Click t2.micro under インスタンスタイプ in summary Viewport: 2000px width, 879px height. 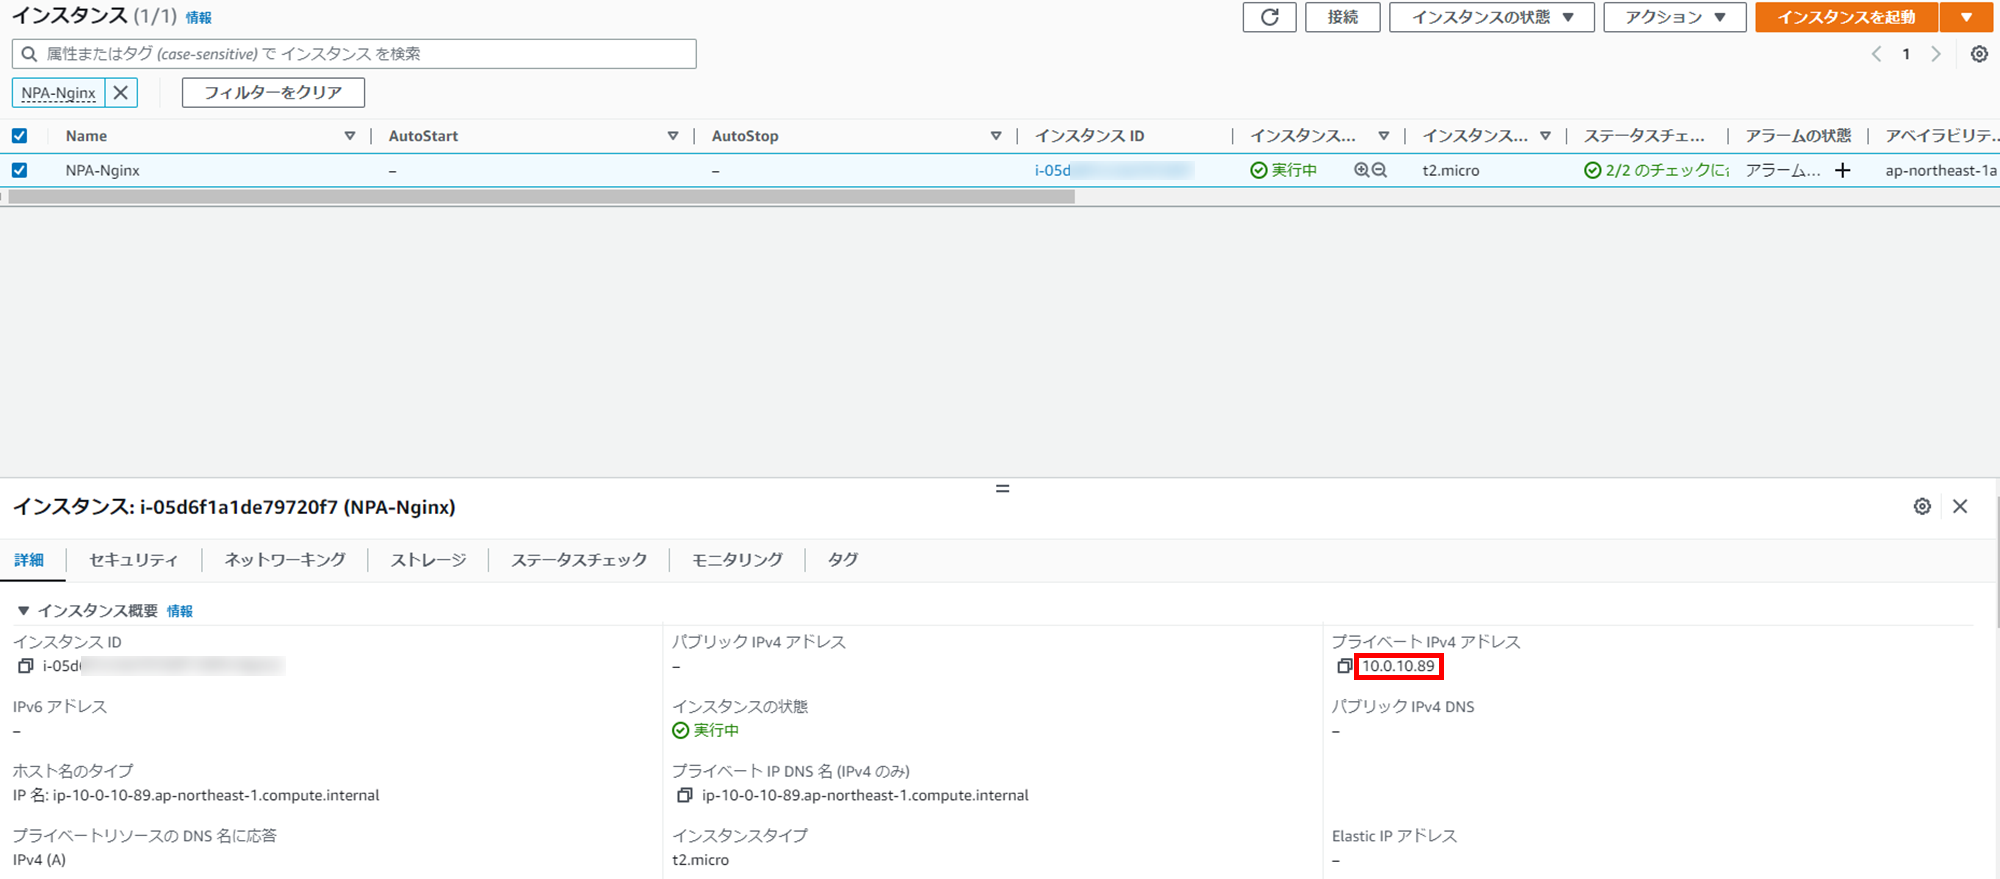pos(700,860)
